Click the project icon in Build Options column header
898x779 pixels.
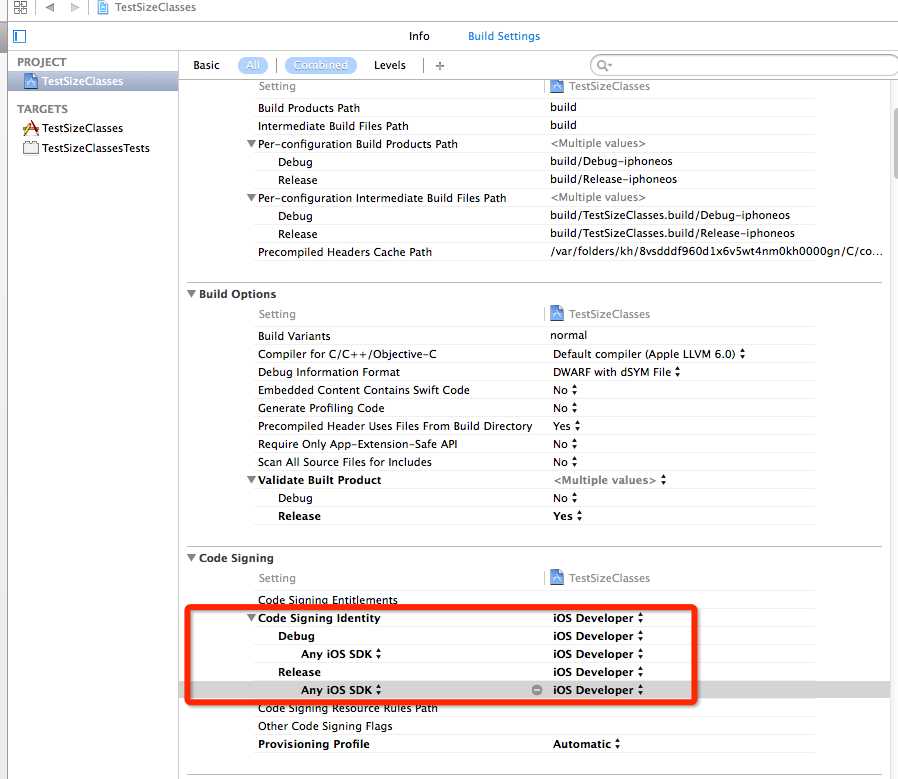tap(557, 313)
